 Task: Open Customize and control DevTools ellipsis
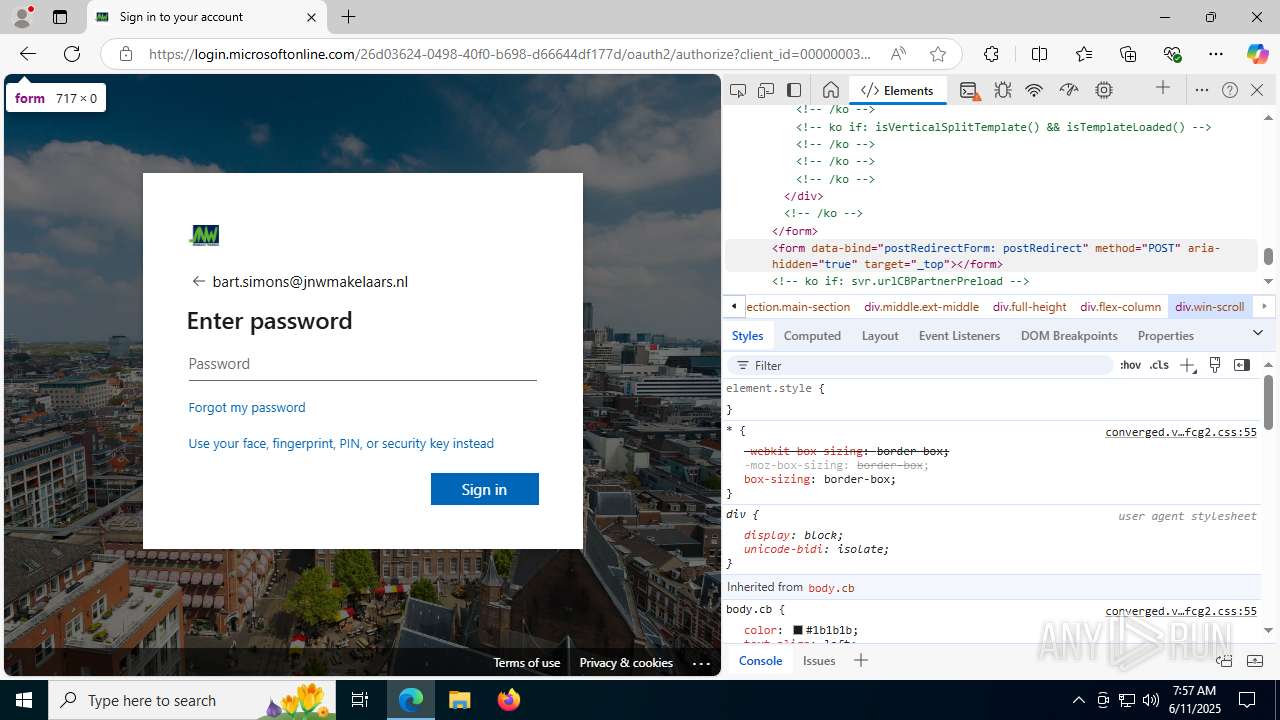[x=1202, y=90]
